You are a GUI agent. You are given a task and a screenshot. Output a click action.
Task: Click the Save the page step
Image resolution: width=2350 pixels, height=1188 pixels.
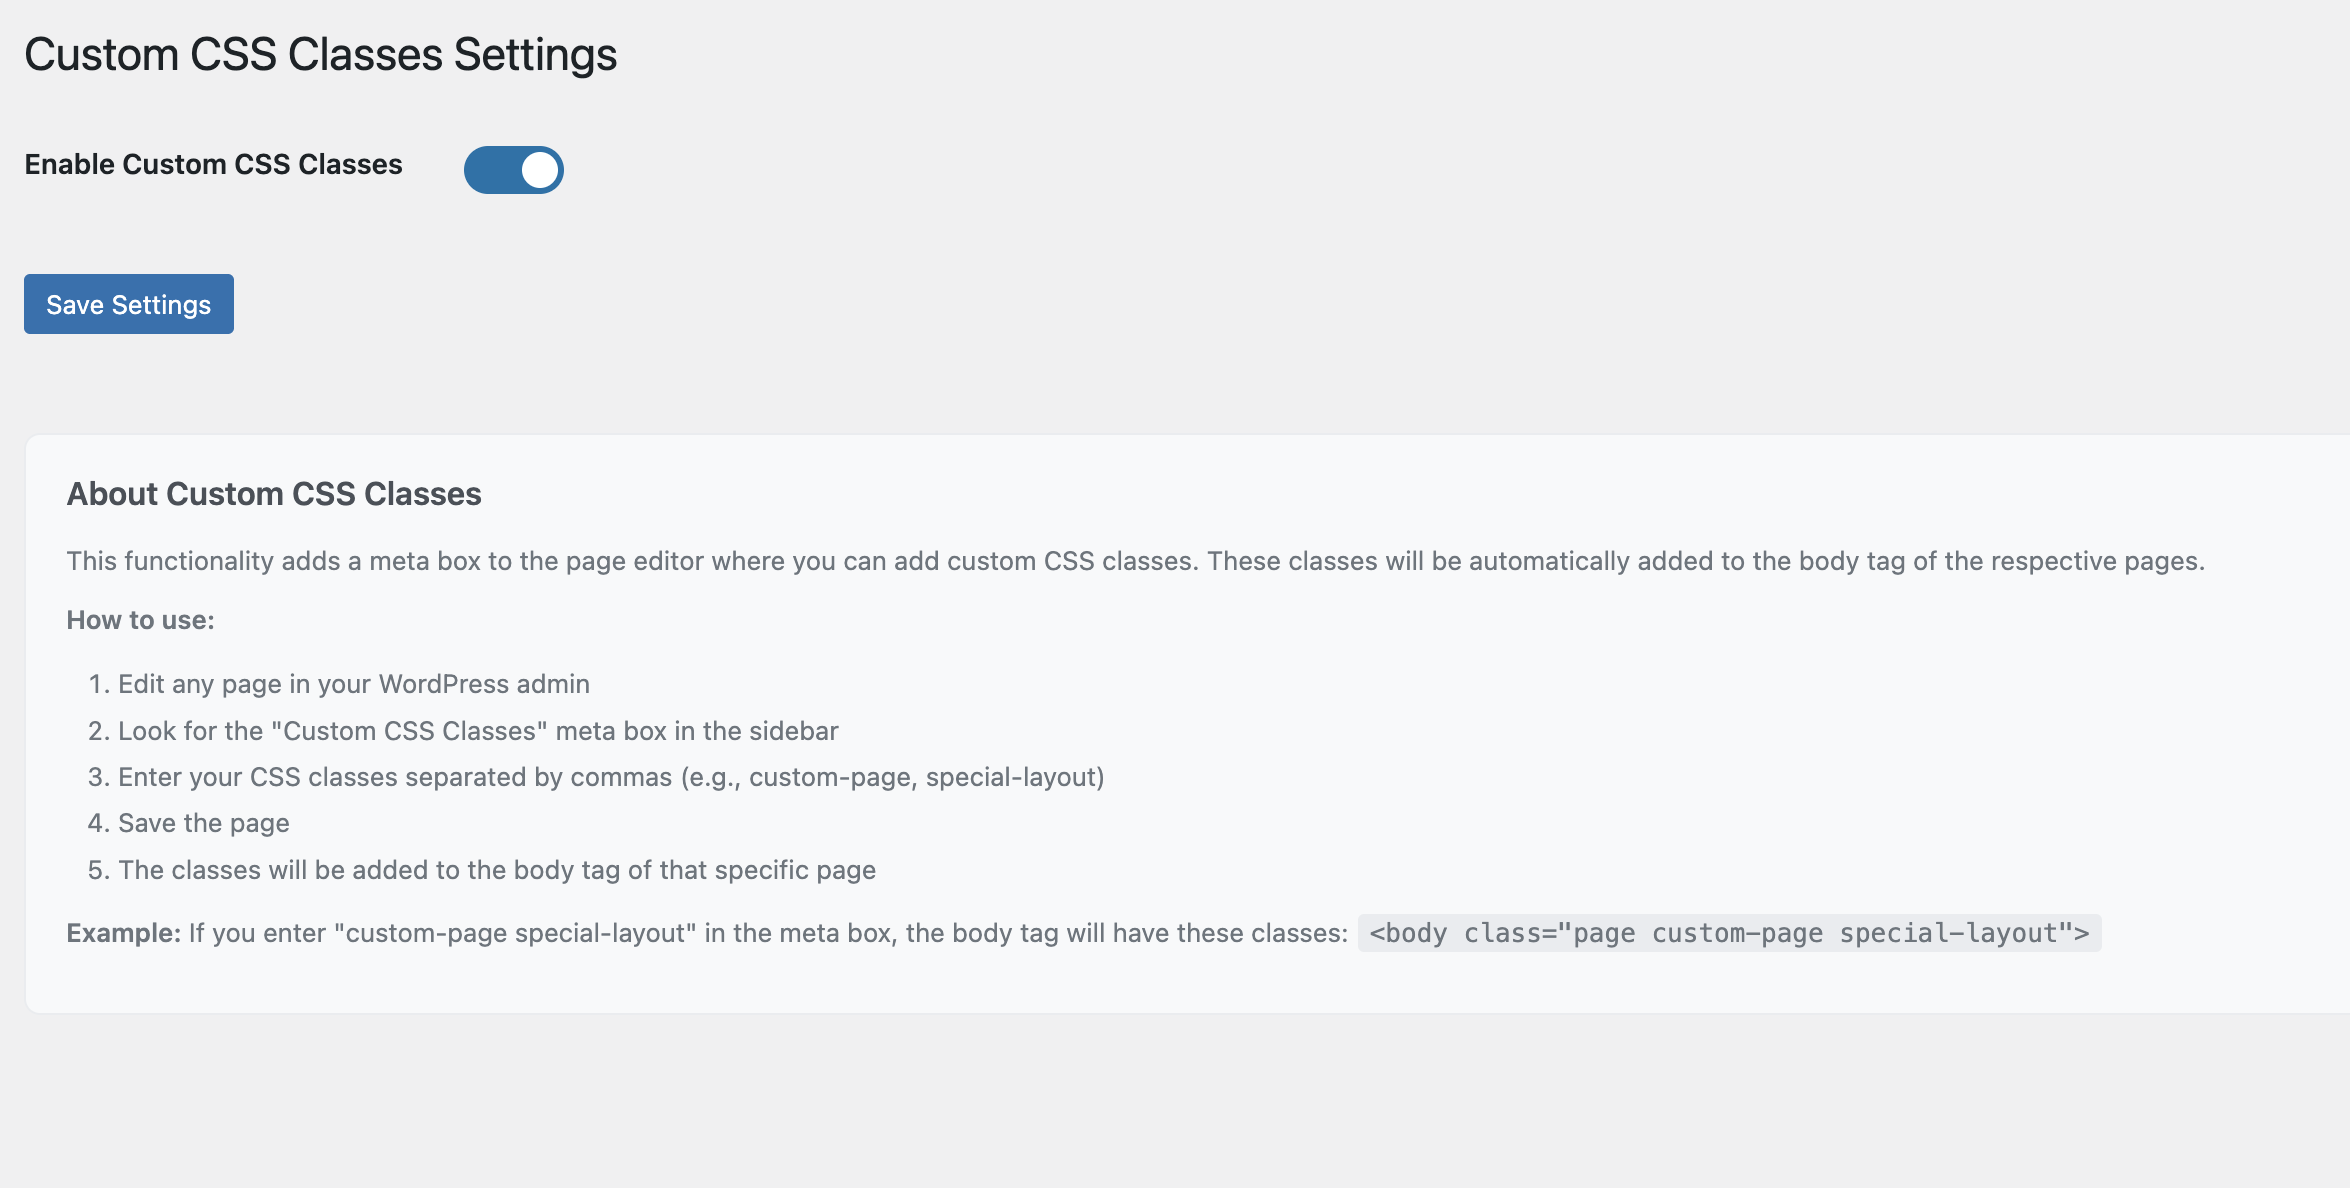(204, 823)
